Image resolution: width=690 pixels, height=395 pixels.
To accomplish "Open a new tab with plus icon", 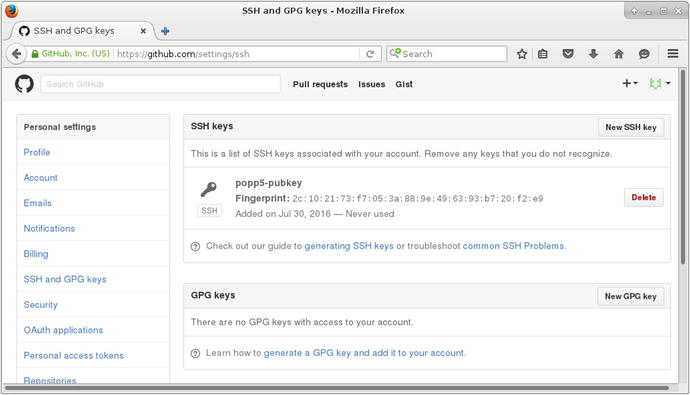I will coord(165,31).
